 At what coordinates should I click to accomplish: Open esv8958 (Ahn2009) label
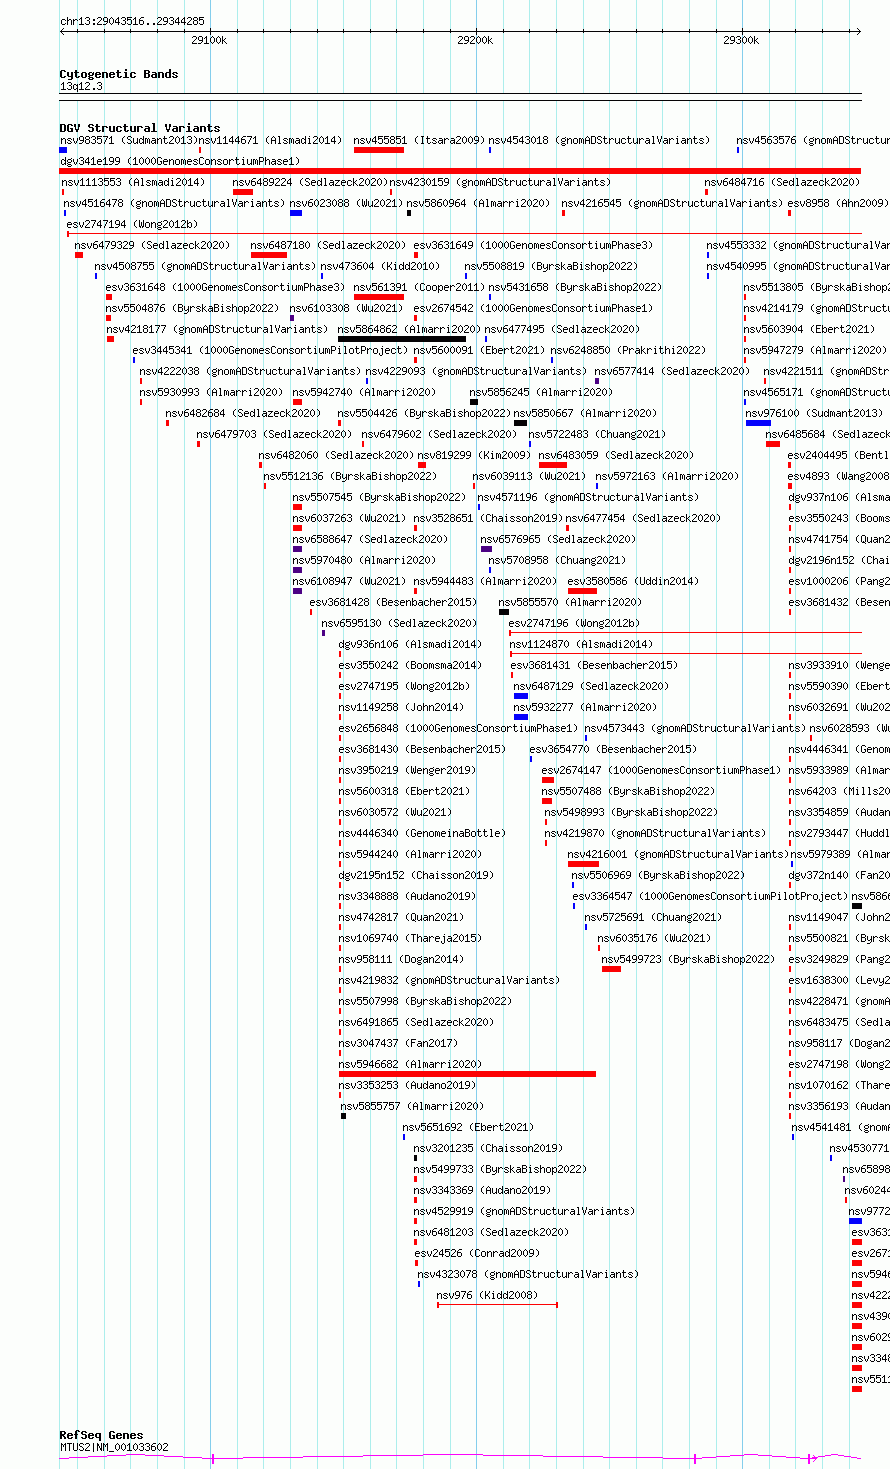838,203
